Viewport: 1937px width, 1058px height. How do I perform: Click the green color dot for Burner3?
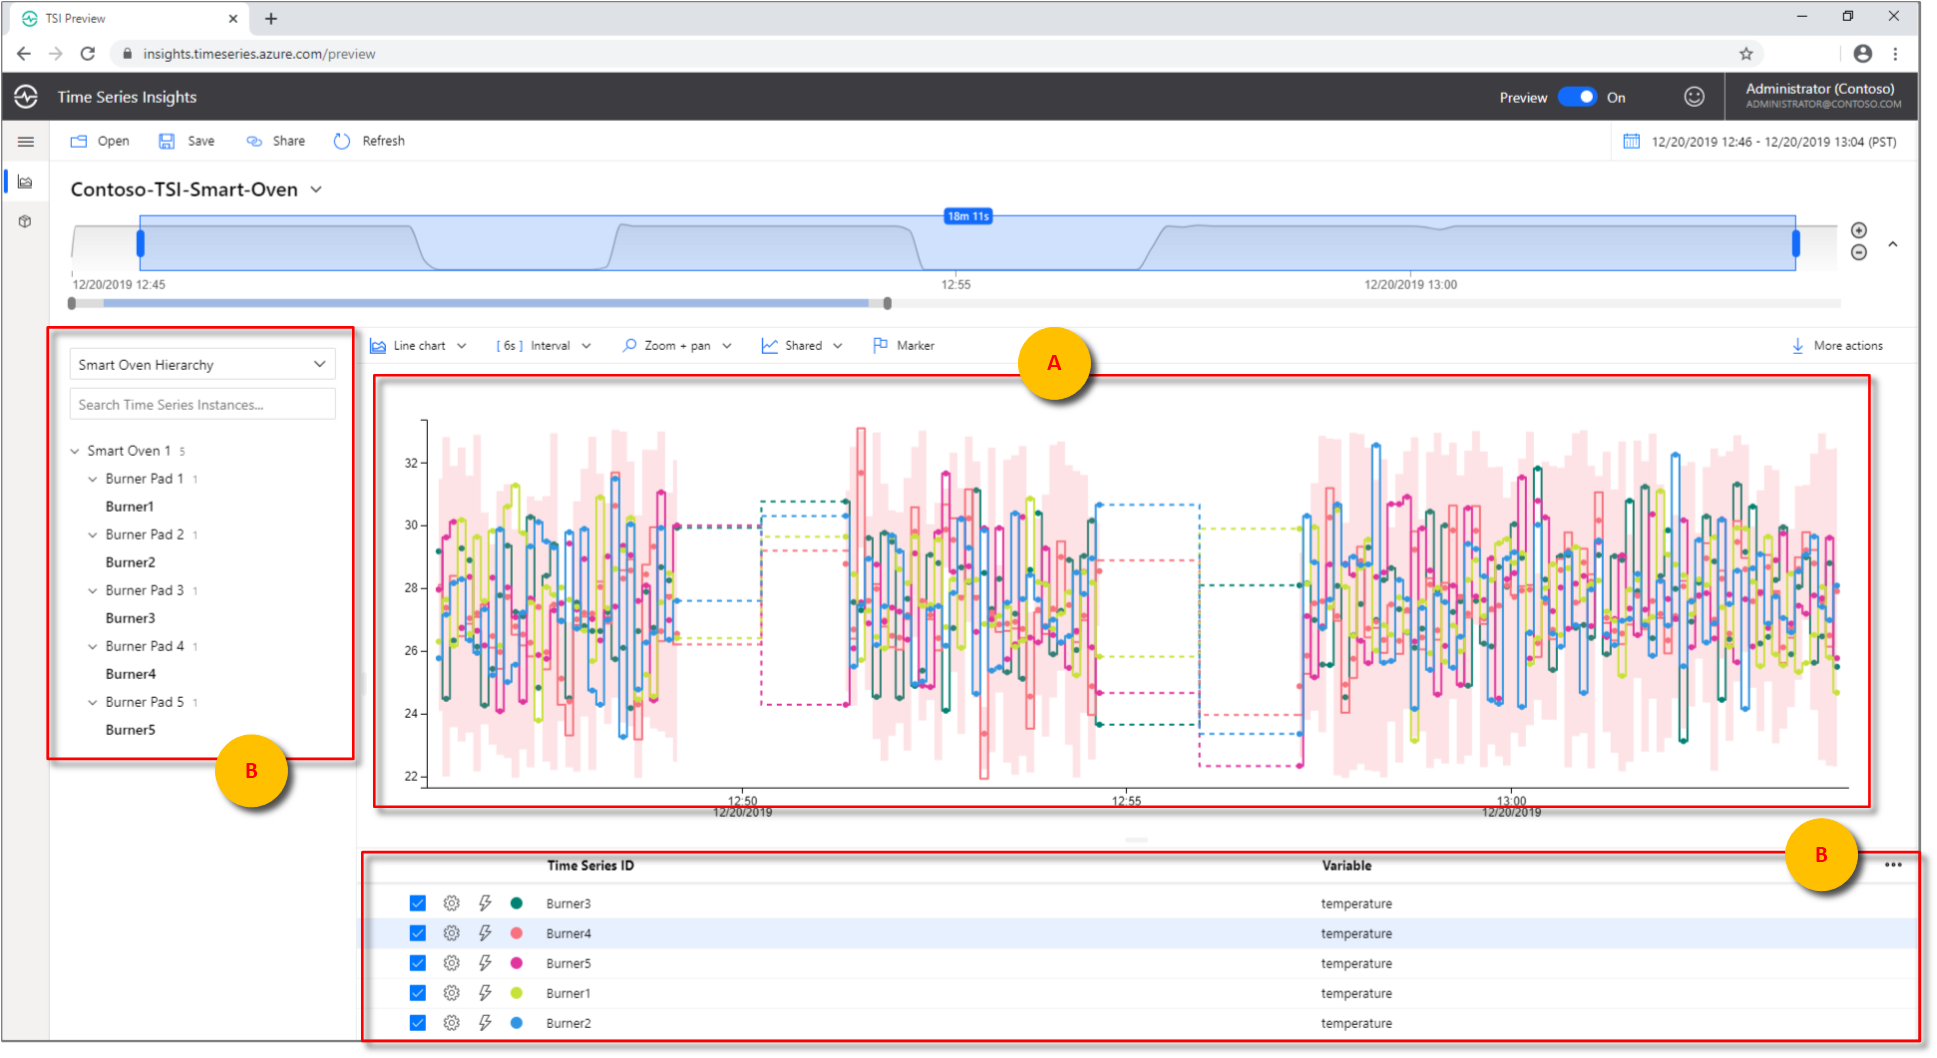[x=517, y=903]
